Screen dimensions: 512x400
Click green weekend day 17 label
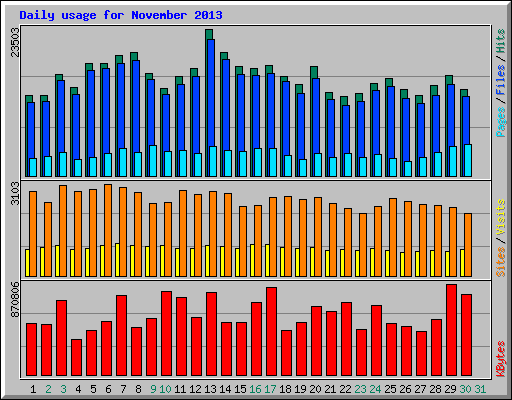point(270,389)
